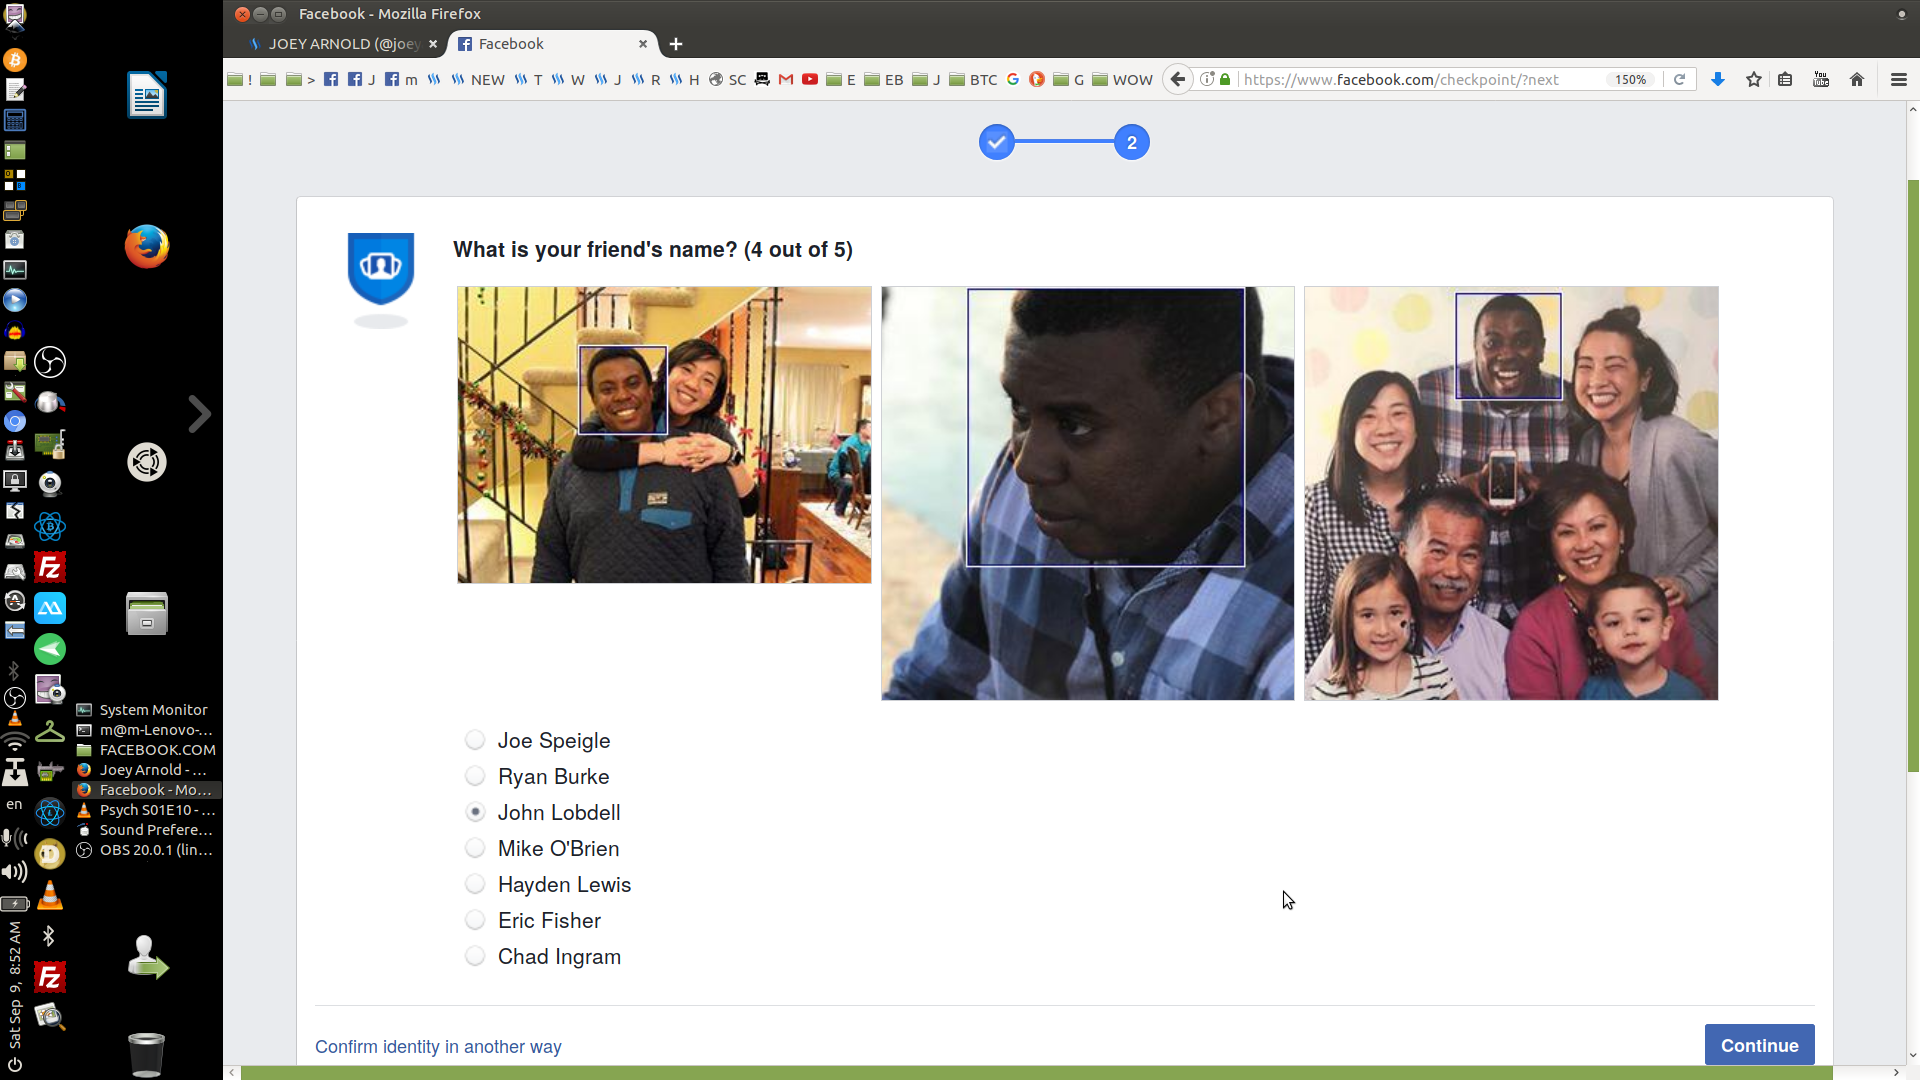
Task: Click the 150% zoom level indicator
Action: (1631, 79)
